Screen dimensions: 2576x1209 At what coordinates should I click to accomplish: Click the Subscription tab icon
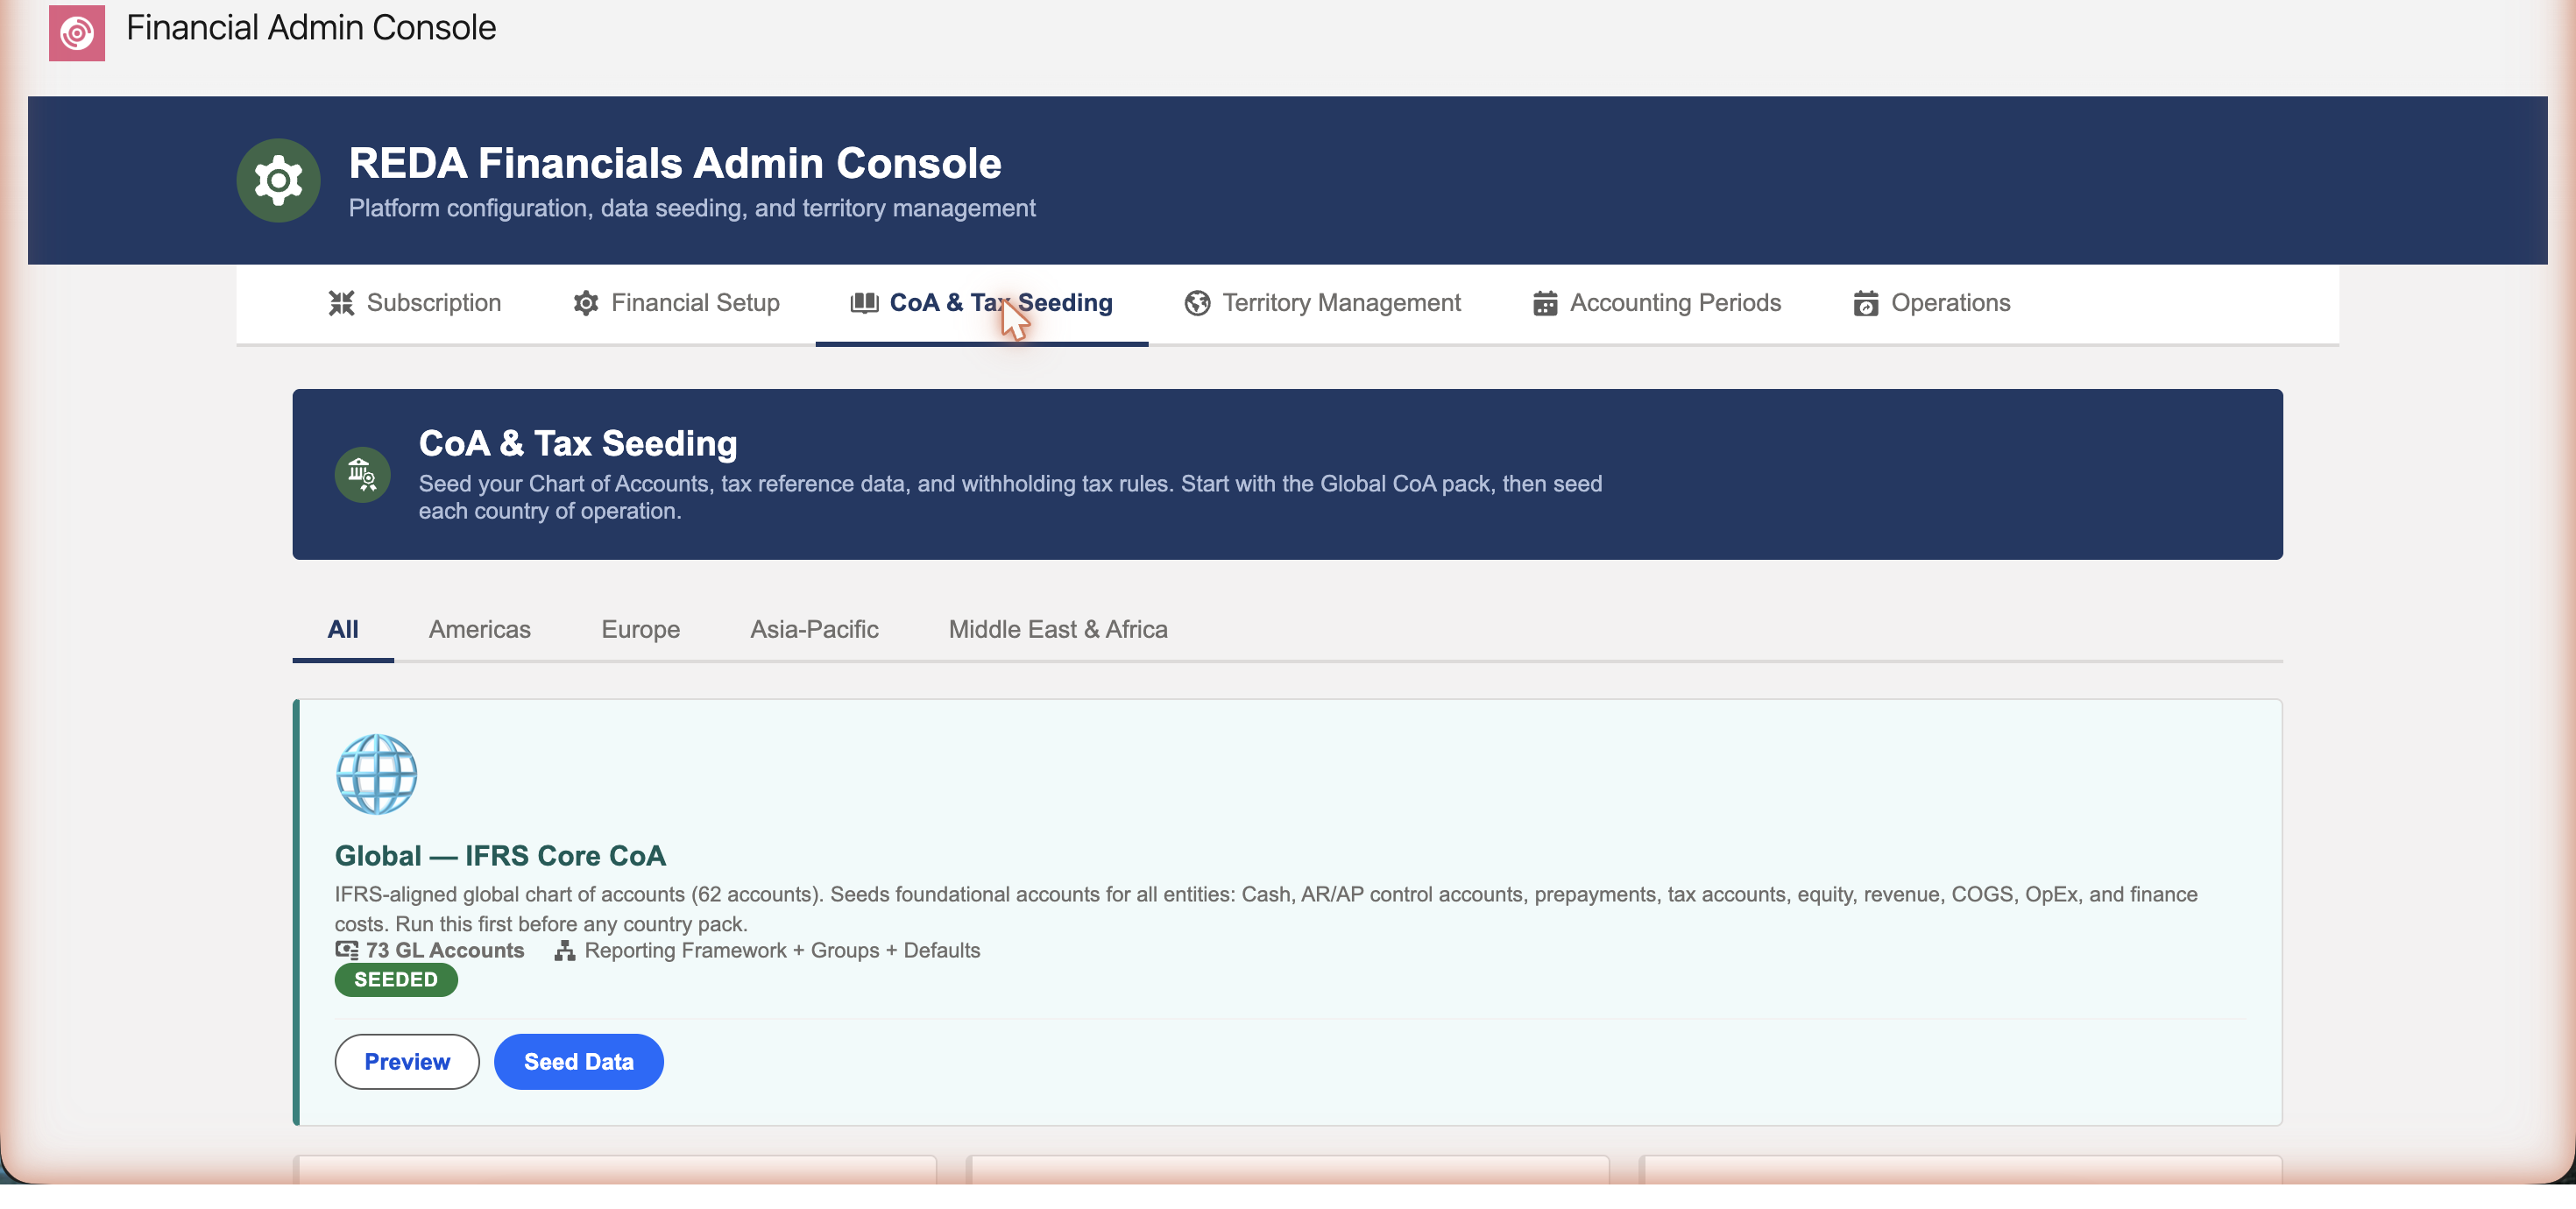pyautogui.click(x=342, y=303)
